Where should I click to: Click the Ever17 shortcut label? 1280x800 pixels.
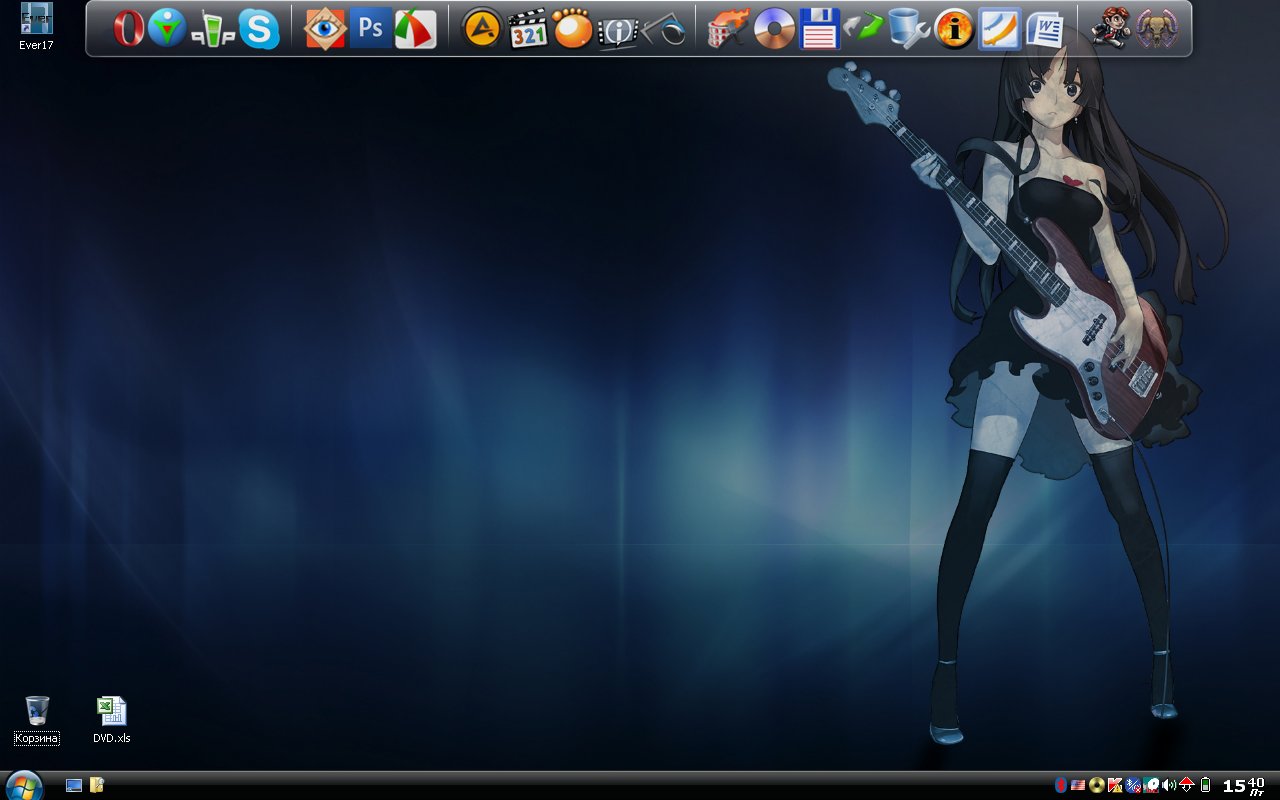click(x=37, y=45)
